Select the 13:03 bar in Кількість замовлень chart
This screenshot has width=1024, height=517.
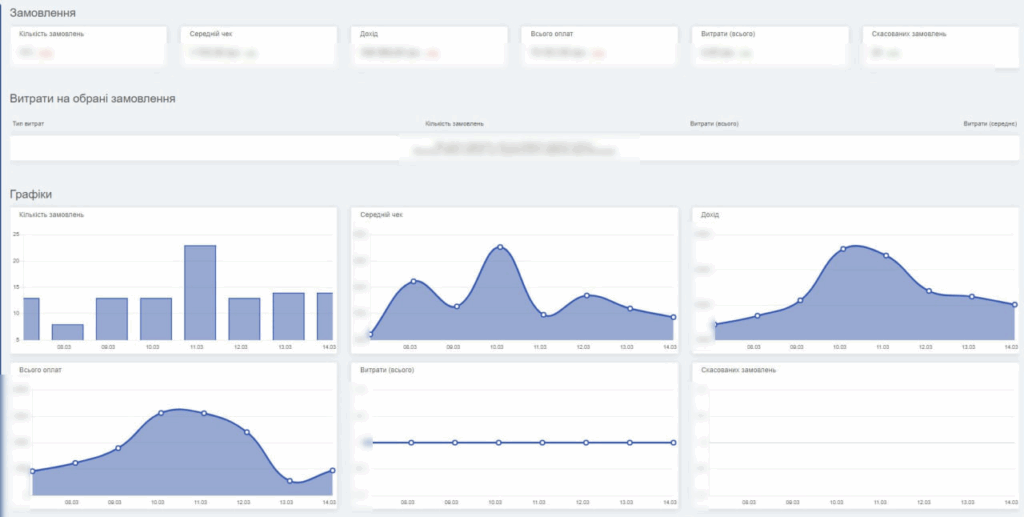pyautogui.click(x=288, y=316)
